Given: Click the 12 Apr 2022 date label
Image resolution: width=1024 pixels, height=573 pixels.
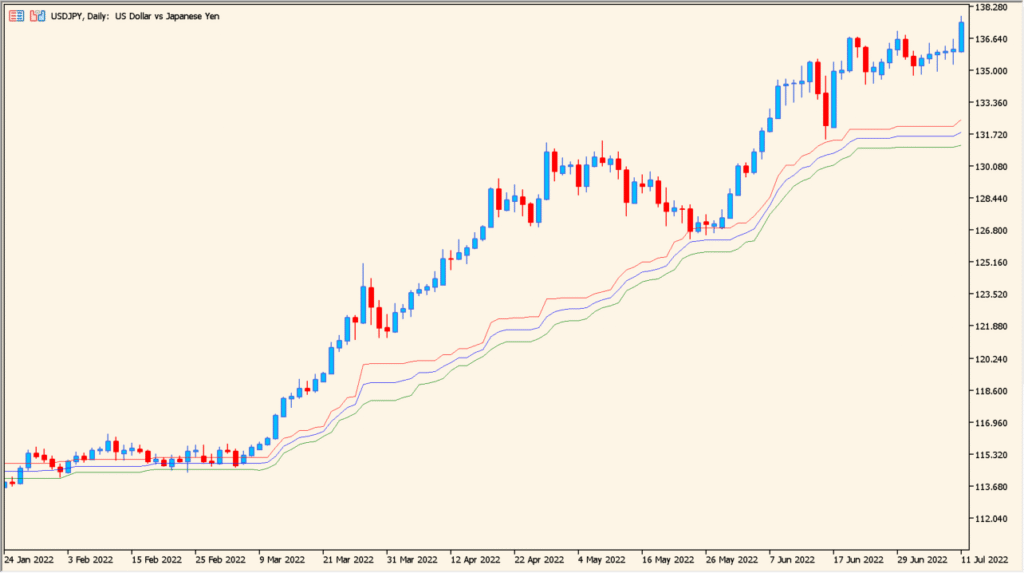Looking at the screenshot, I should [x=475, y=560].
